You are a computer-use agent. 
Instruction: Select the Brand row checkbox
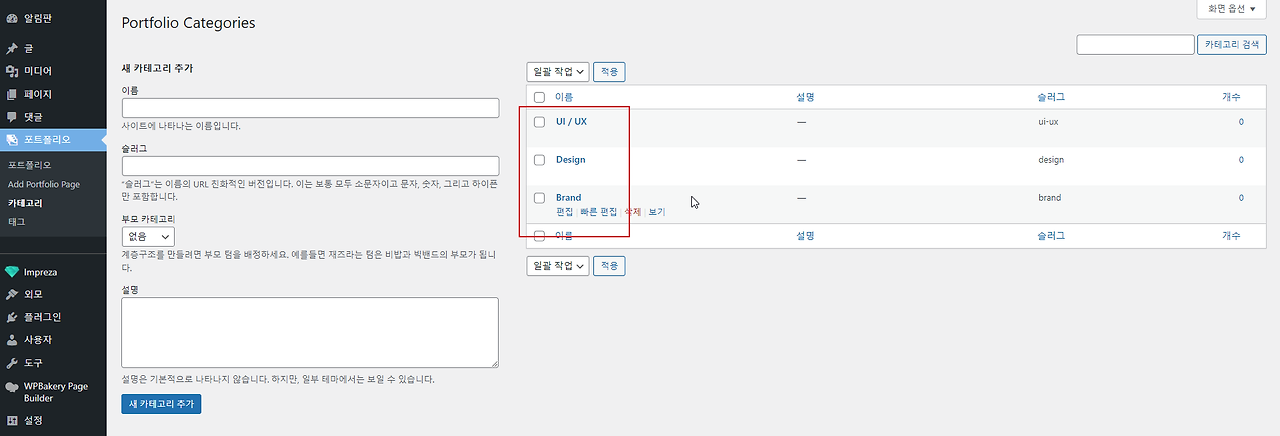tap(540, 198)
